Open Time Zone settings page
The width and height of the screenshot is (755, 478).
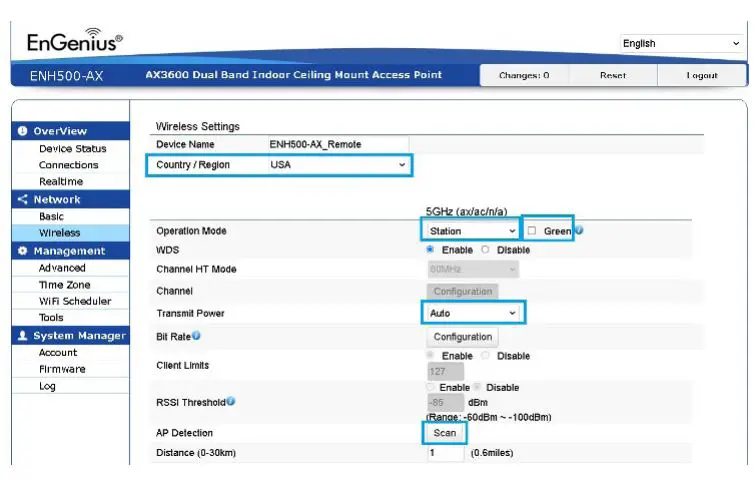click(65, 284)
